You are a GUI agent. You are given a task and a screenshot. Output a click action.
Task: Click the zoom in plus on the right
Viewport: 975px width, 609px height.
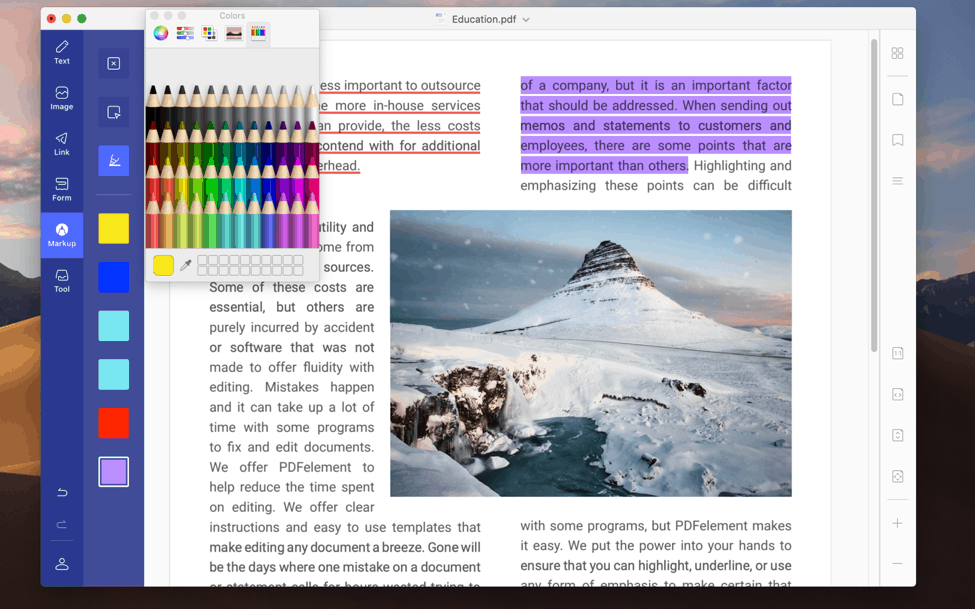coord(897,522)
